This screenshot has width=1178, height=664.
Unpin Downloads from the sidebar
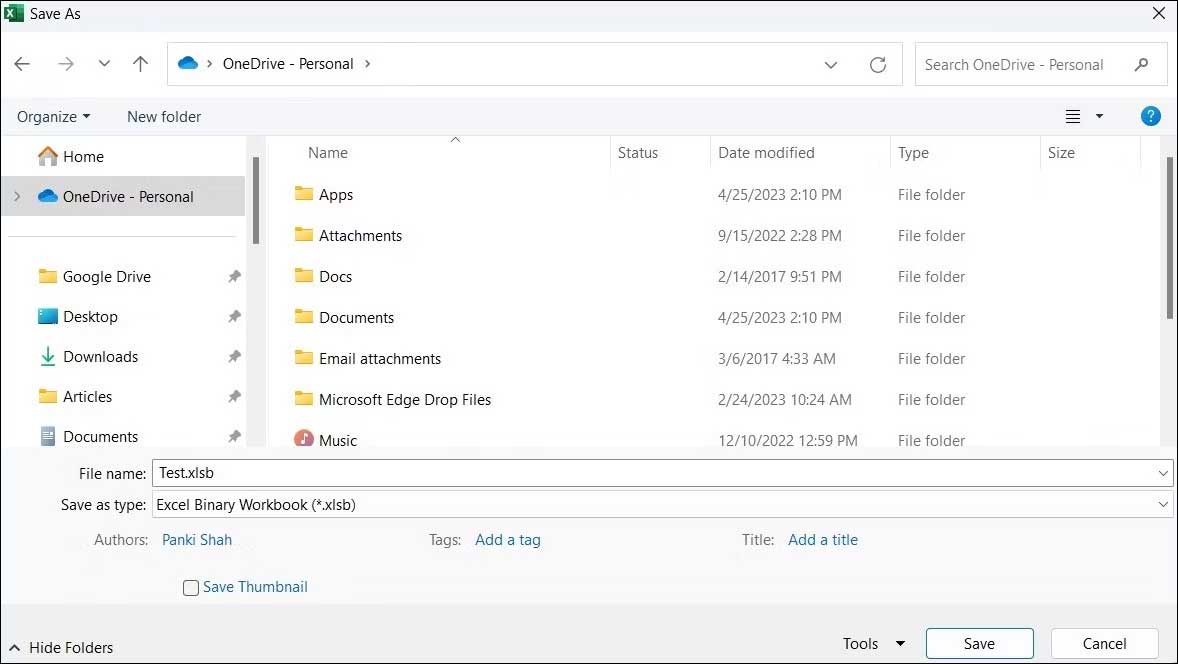(x=234, y=356)
